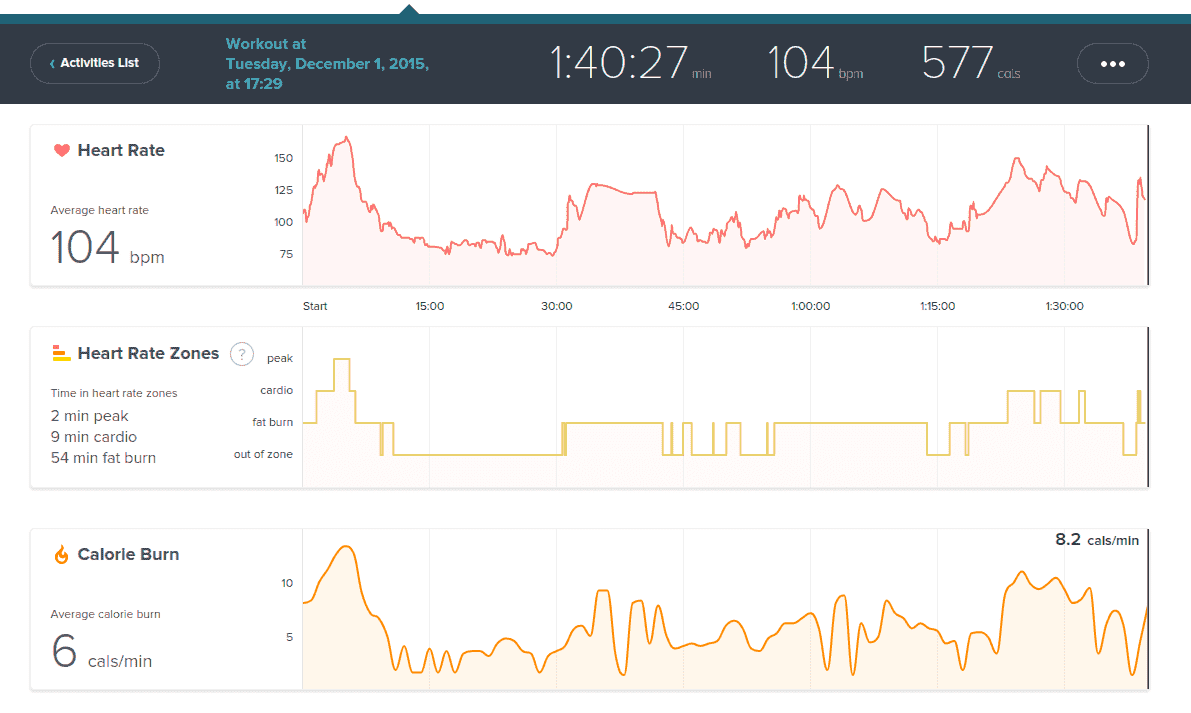Screen dimensions: 1191x713
Task: Select the workout date title in the header
Action: pos(326,64)
